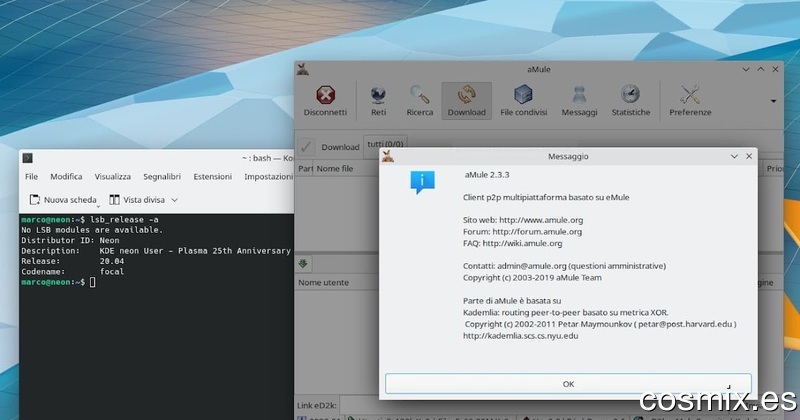The image size is (800, 420).
Task: Click the http://wiki.amule.org FAQ text
Action: [x=522, y=243]
